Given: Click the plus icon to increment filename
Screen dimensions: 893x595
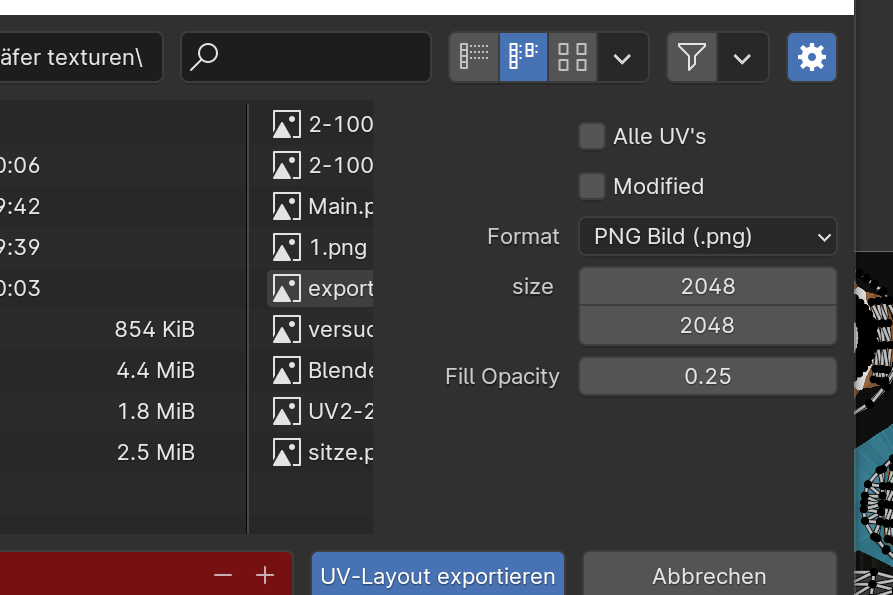Looking at the screenshot, I should coord(265,575).
